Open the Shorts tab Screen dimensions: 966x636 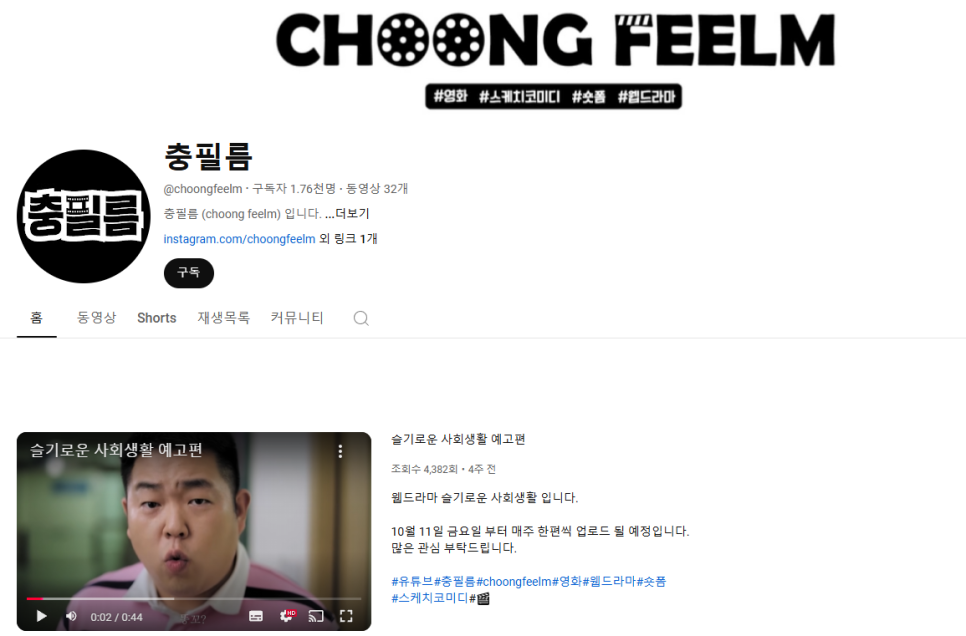(x=156, y=318)
